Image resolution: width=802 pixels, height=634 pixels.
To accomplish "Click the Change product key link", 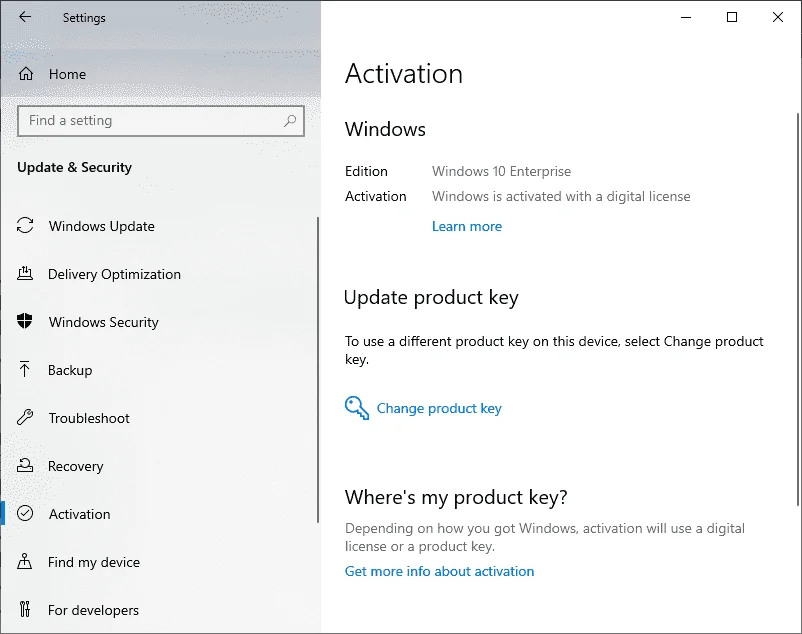I will (x=439, y=408).
